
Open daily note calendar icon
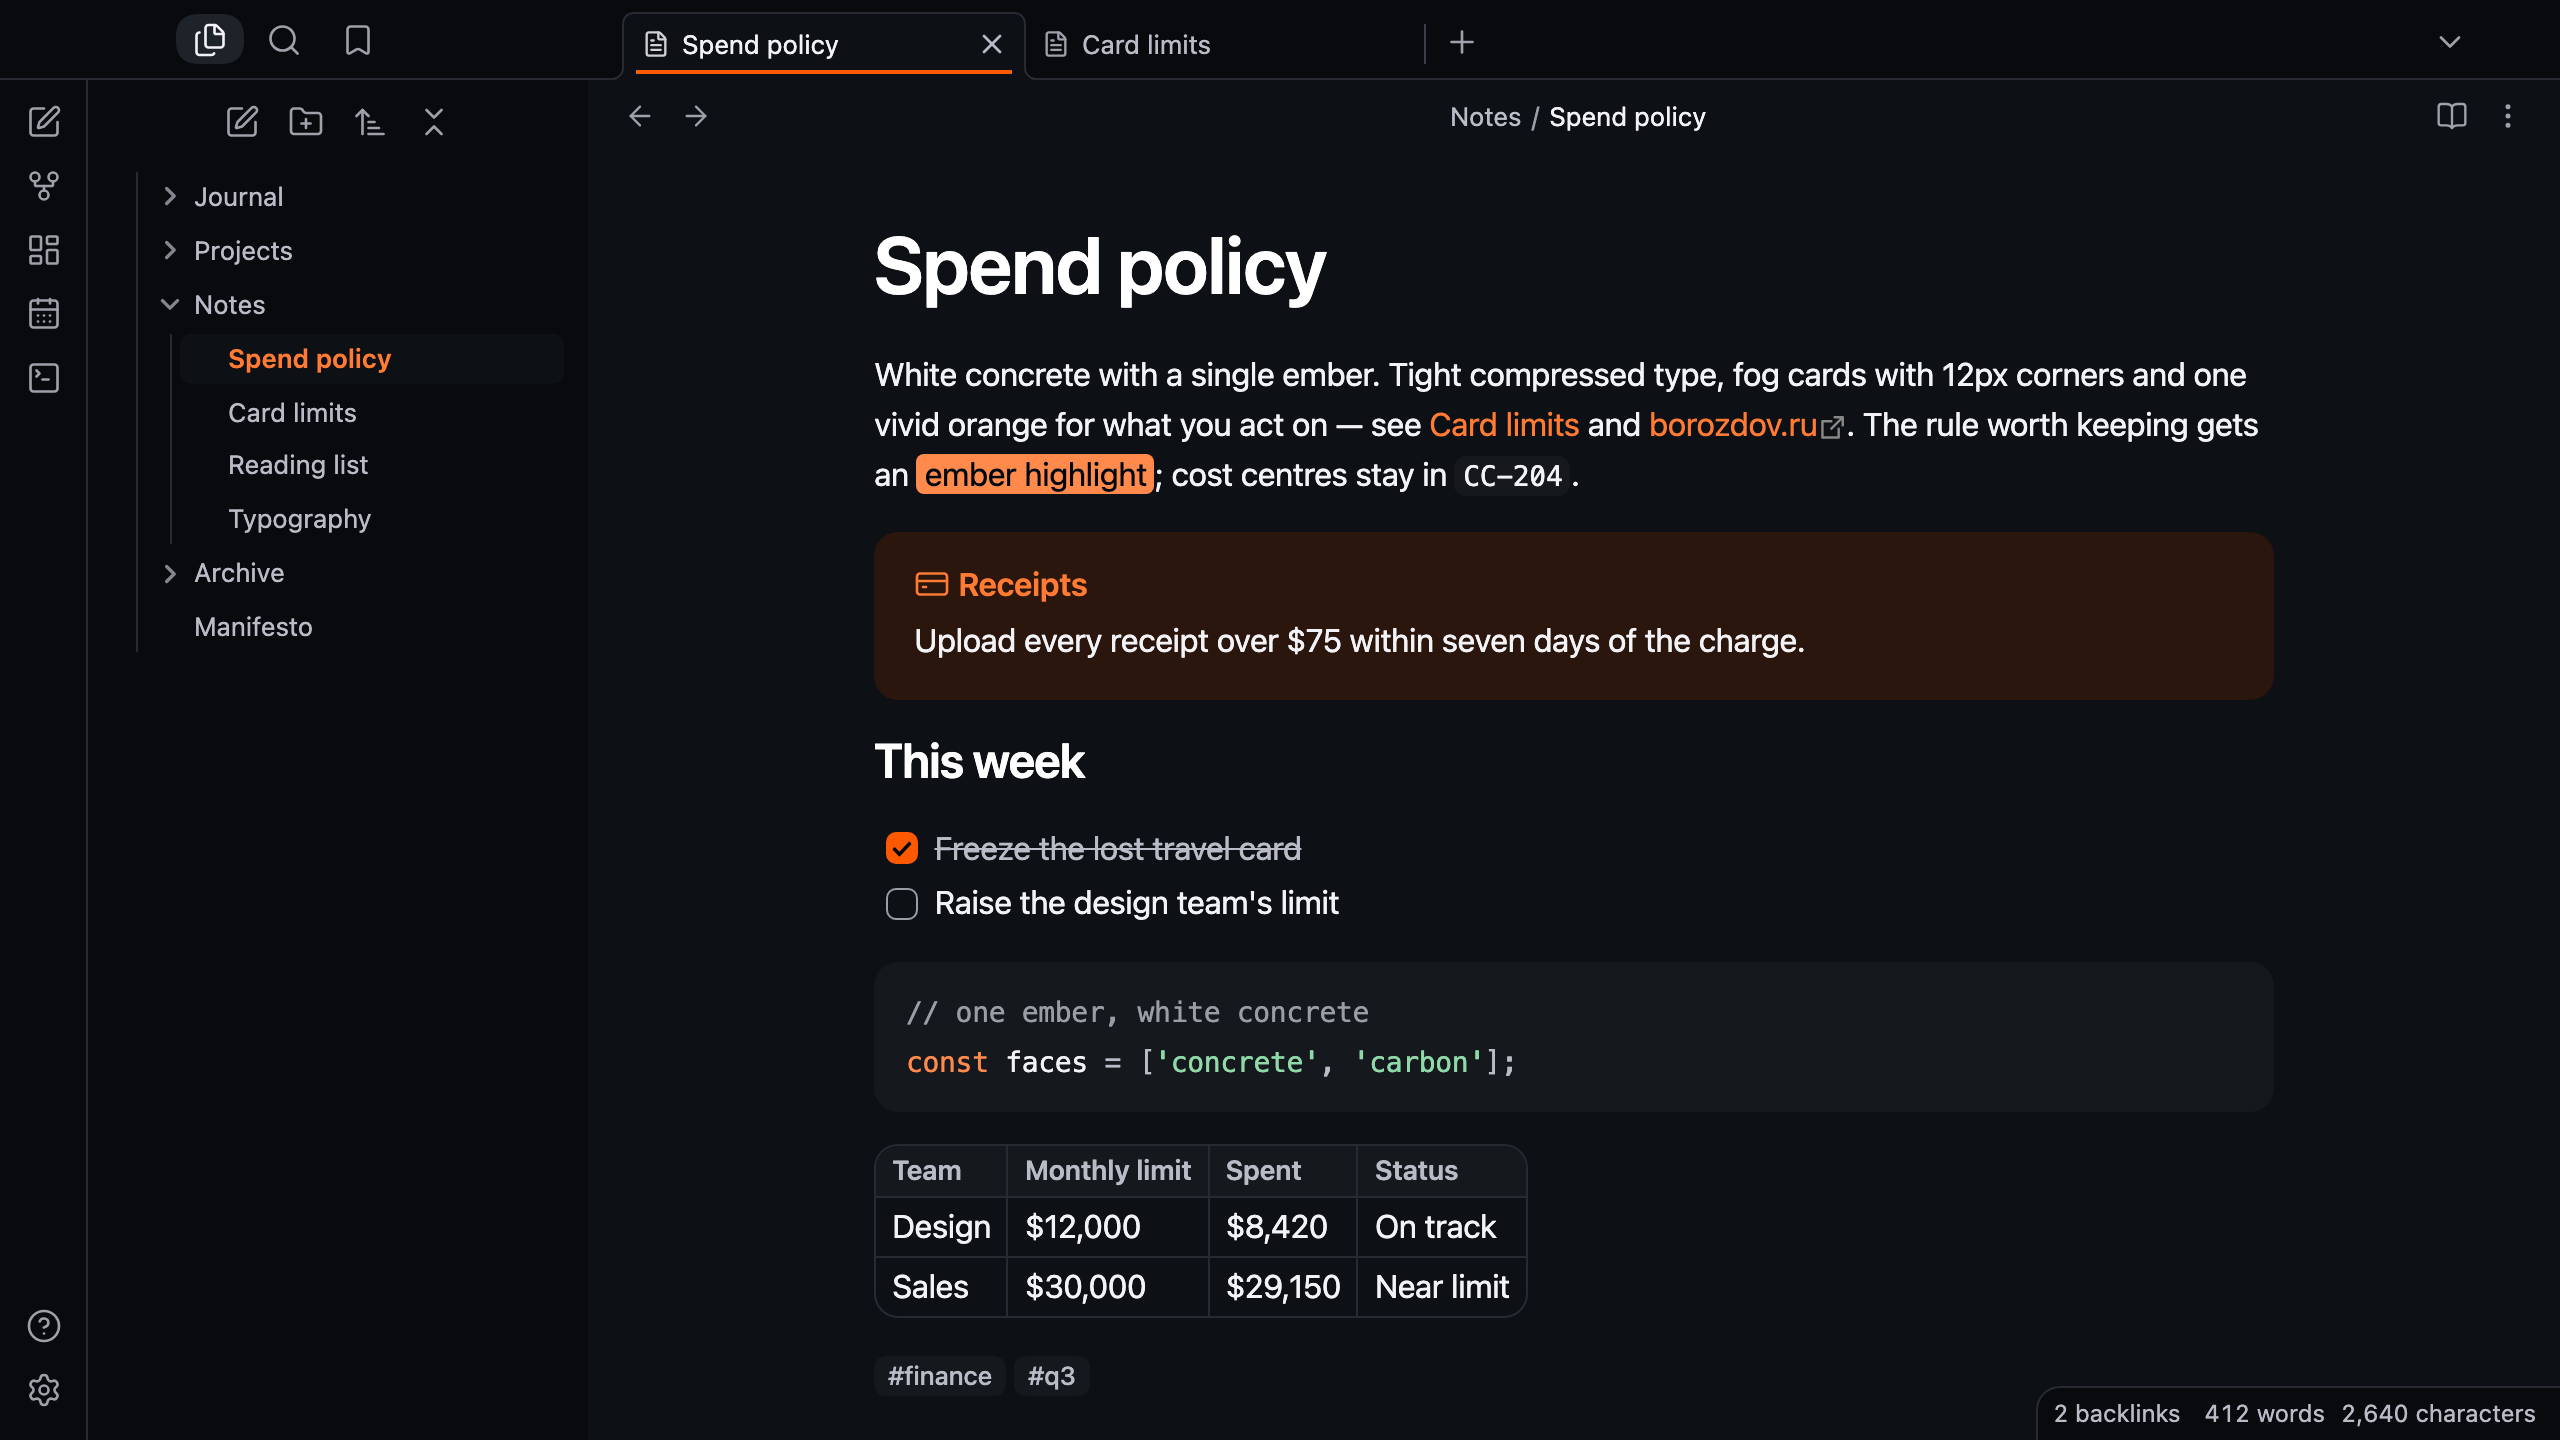(x=44, y=314)
